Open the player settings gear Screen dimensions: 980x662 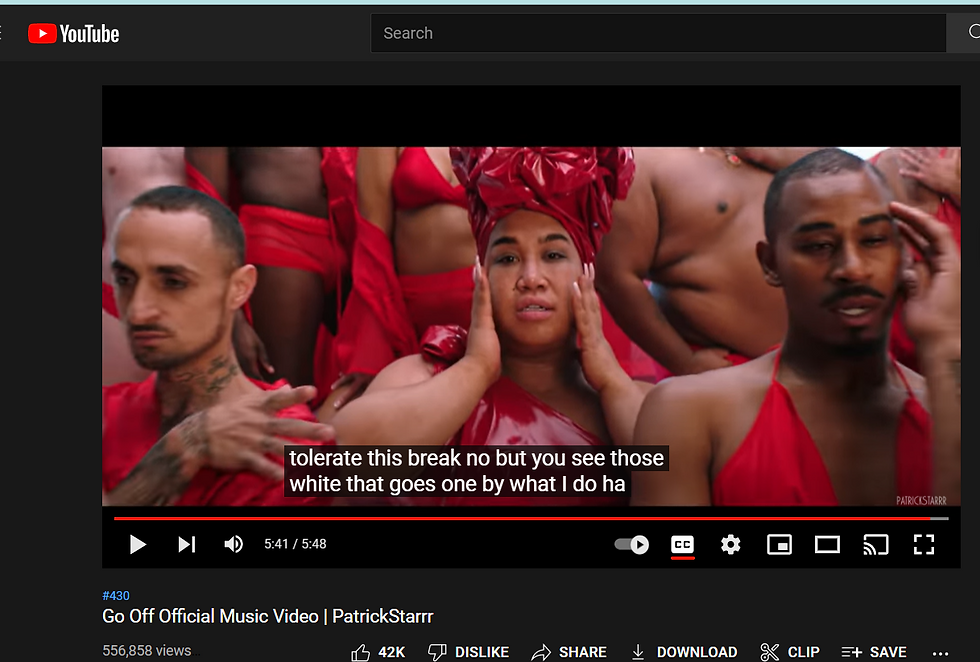click(x=731, y=544)
